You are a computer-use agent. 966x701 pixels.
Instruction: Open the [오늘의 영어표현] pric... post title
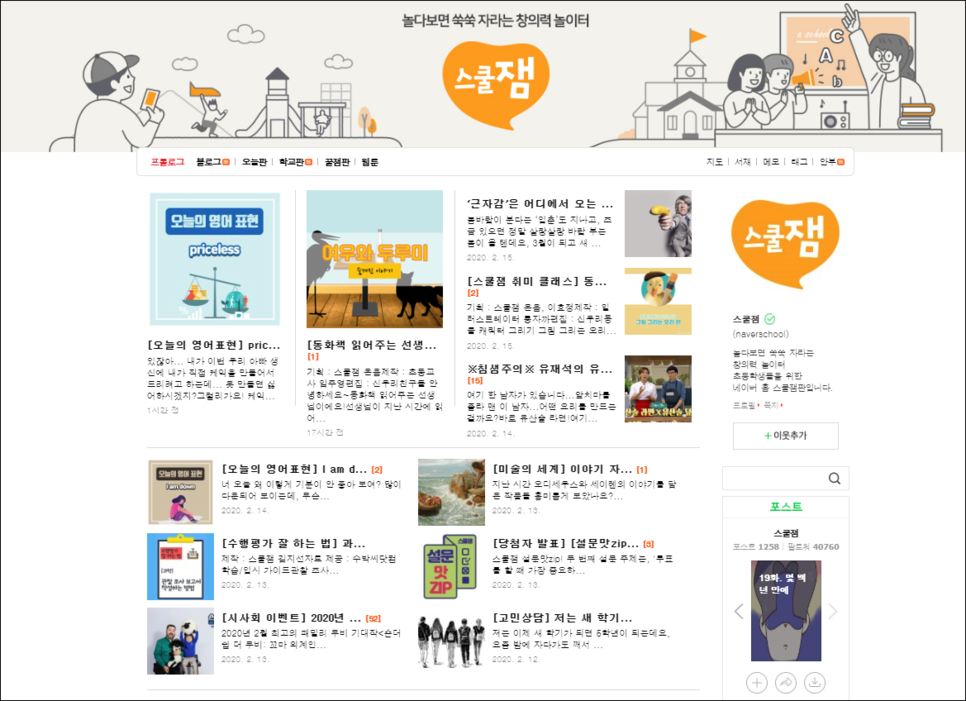click(213, 345)
